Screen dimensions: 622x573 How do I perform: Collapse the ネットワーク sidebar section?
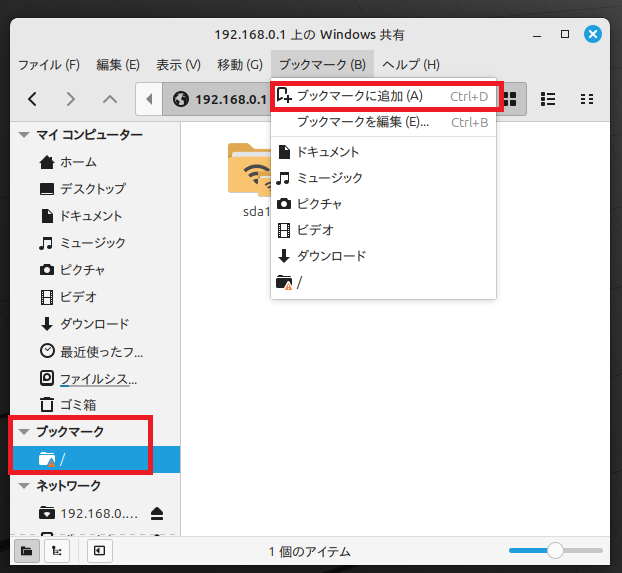coord(24,486)
